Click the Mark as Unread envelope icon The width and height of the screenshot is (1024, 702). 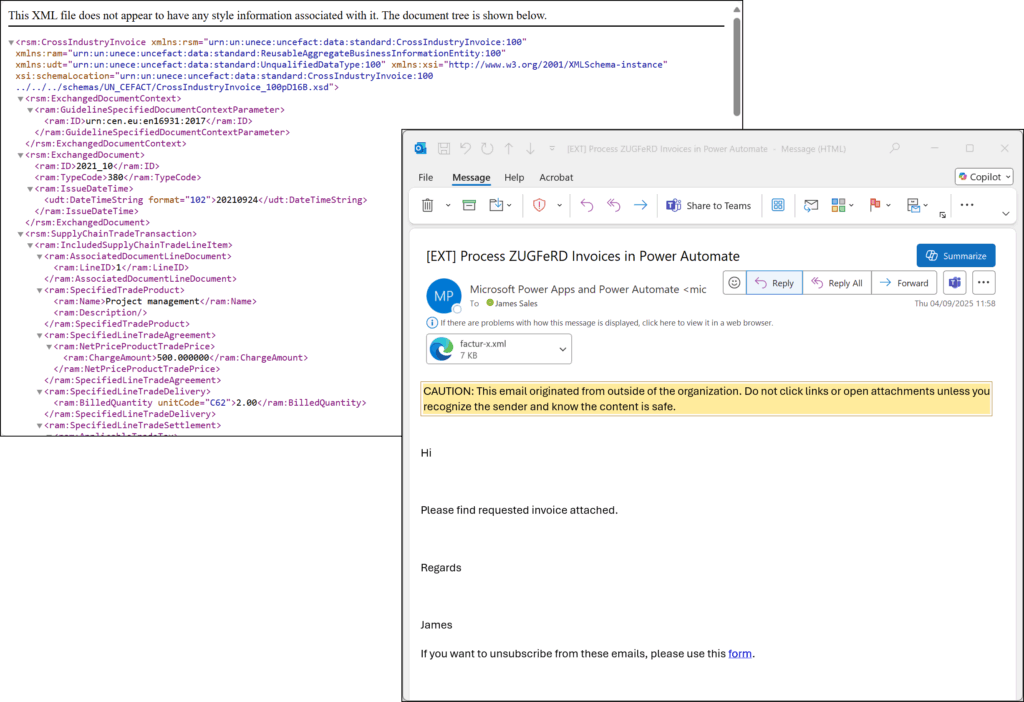tap(811, 206)
